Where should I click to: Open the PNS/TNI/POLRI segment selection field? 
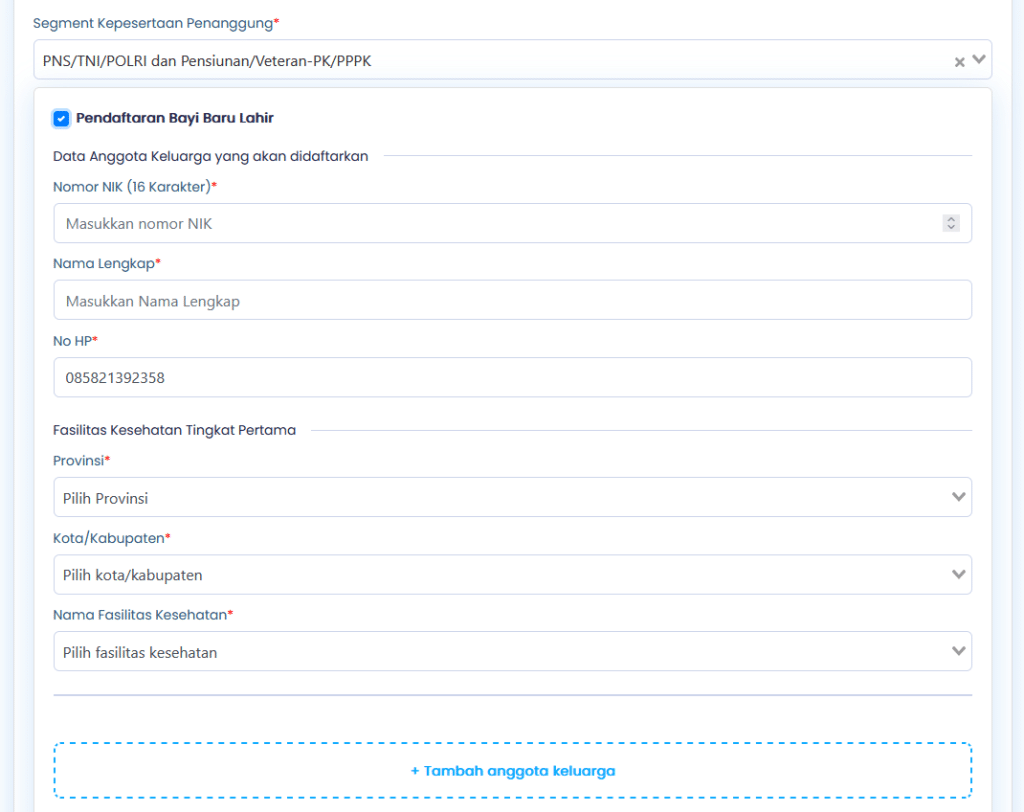[x=480, y=60]
